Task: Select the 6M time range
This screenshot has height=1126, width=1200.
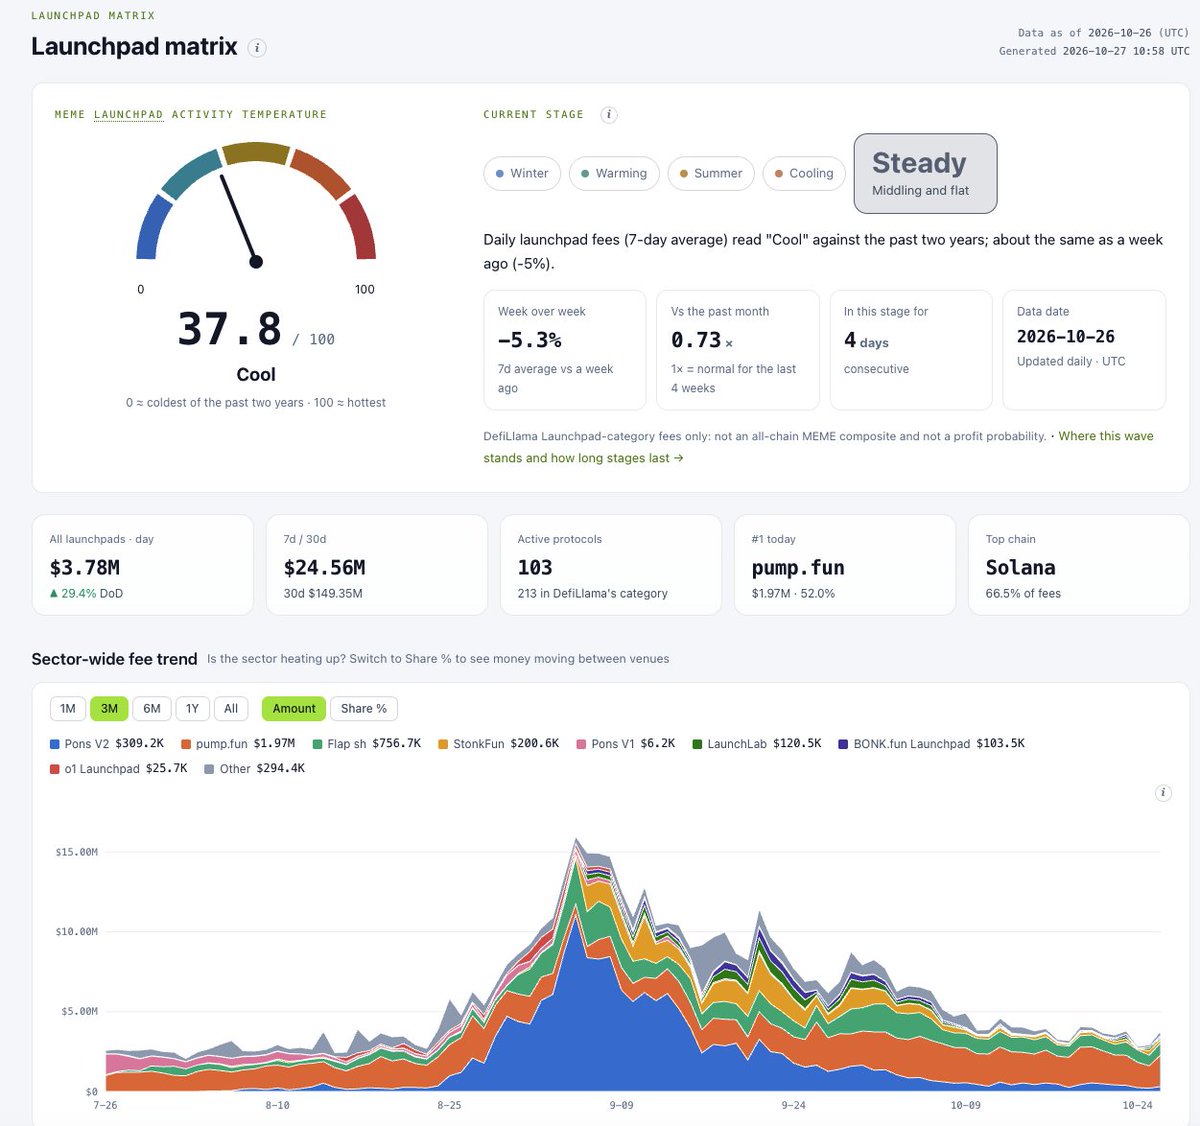Action: pyautogui.click(x=152, y=709)
